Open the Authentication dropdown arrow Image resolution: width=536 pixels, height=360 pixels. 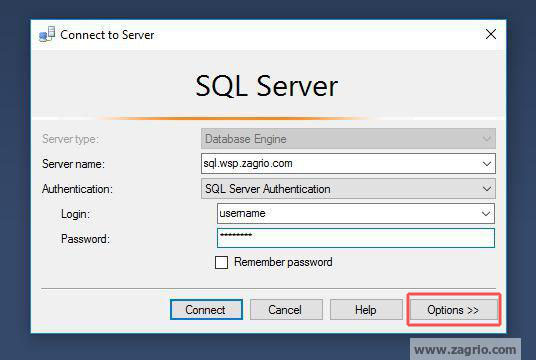click(487, 189)
